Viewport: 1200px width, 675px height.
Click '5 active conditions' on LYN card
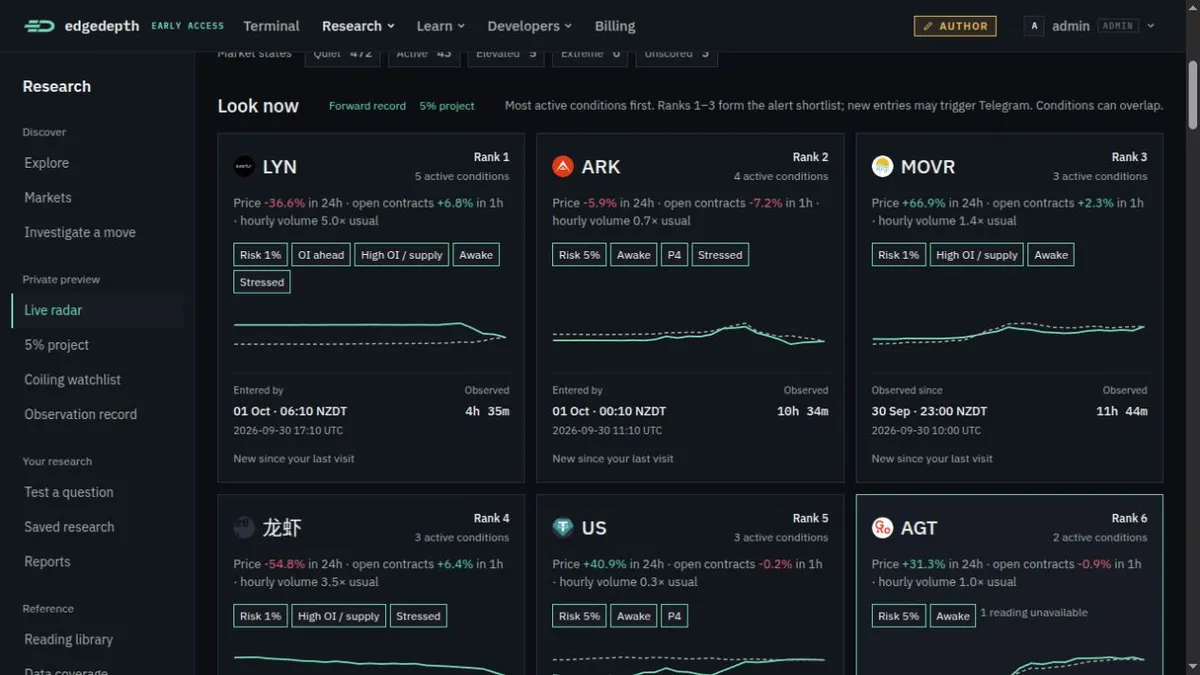click(462, 176)
